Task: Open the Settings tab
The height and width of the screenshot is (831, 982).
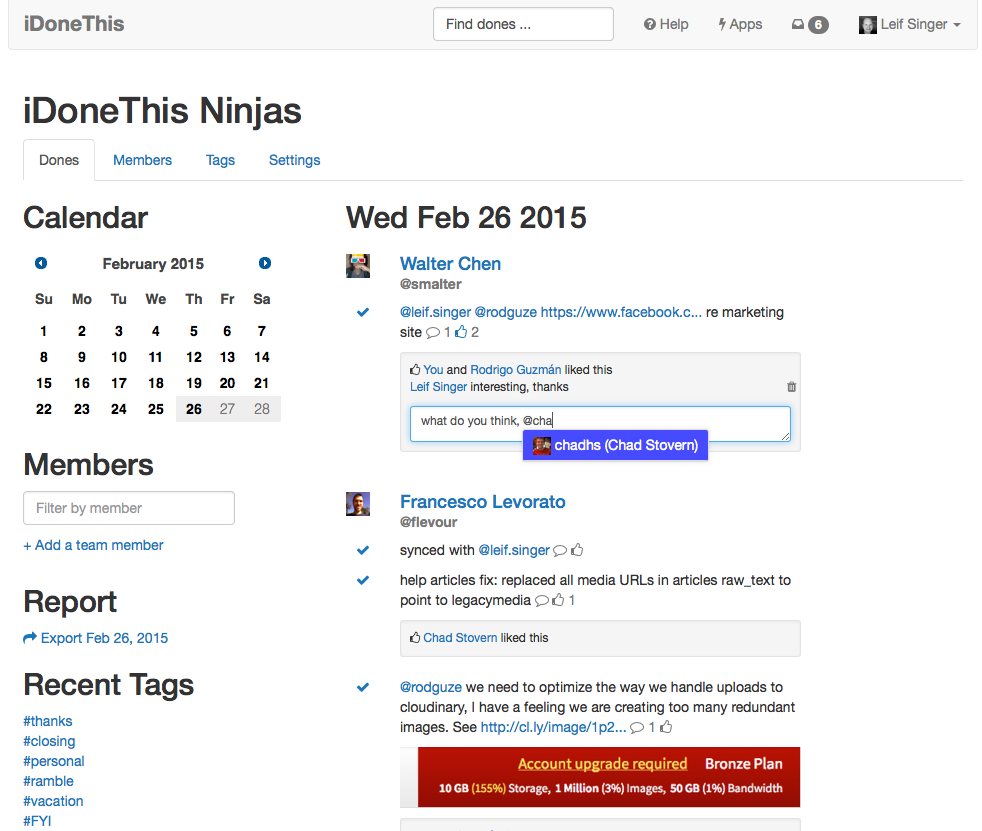Action: (294, 160)
